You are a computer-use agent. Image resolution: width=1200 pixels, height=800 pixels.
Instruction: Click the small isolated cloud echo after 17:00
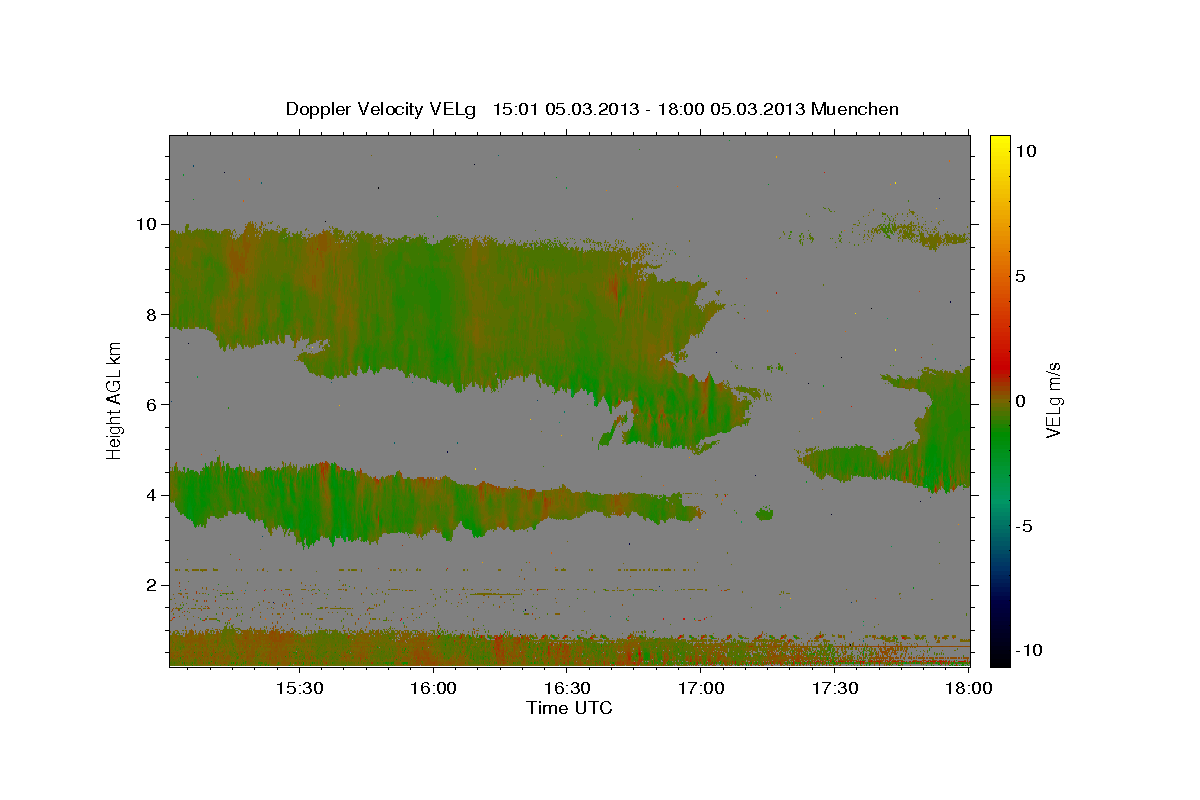click(x=764, y=514)
